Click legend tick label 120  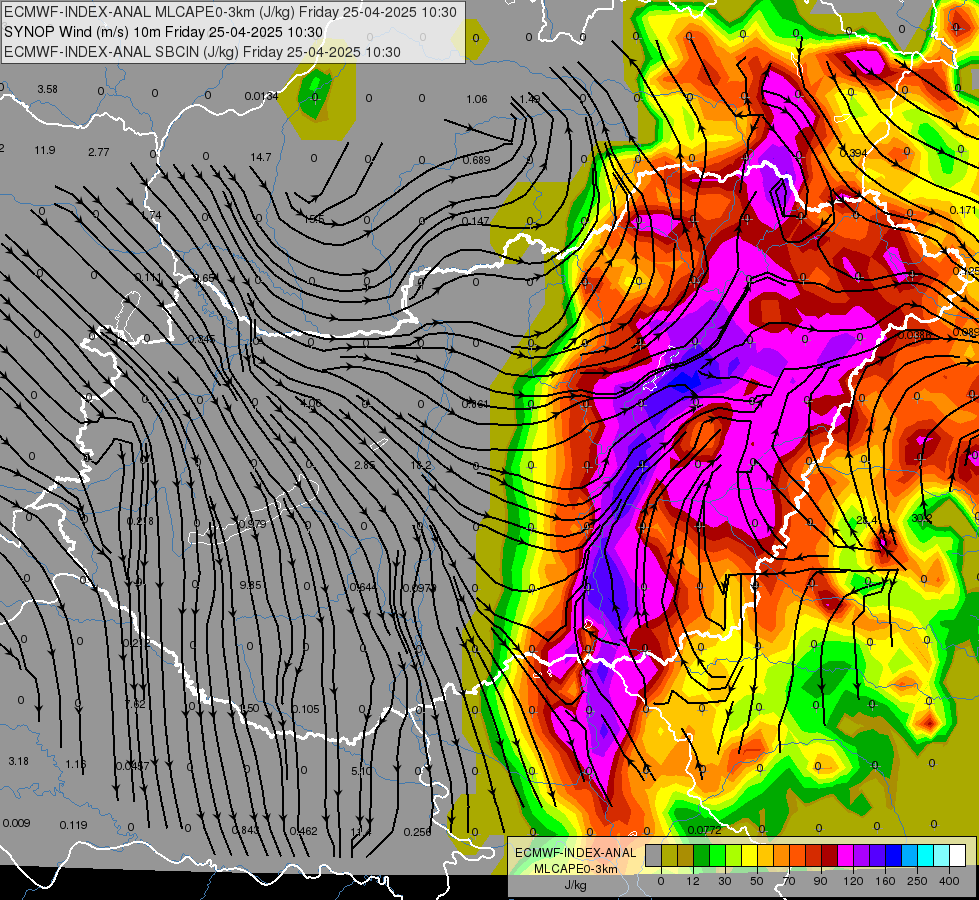point(854,881)
